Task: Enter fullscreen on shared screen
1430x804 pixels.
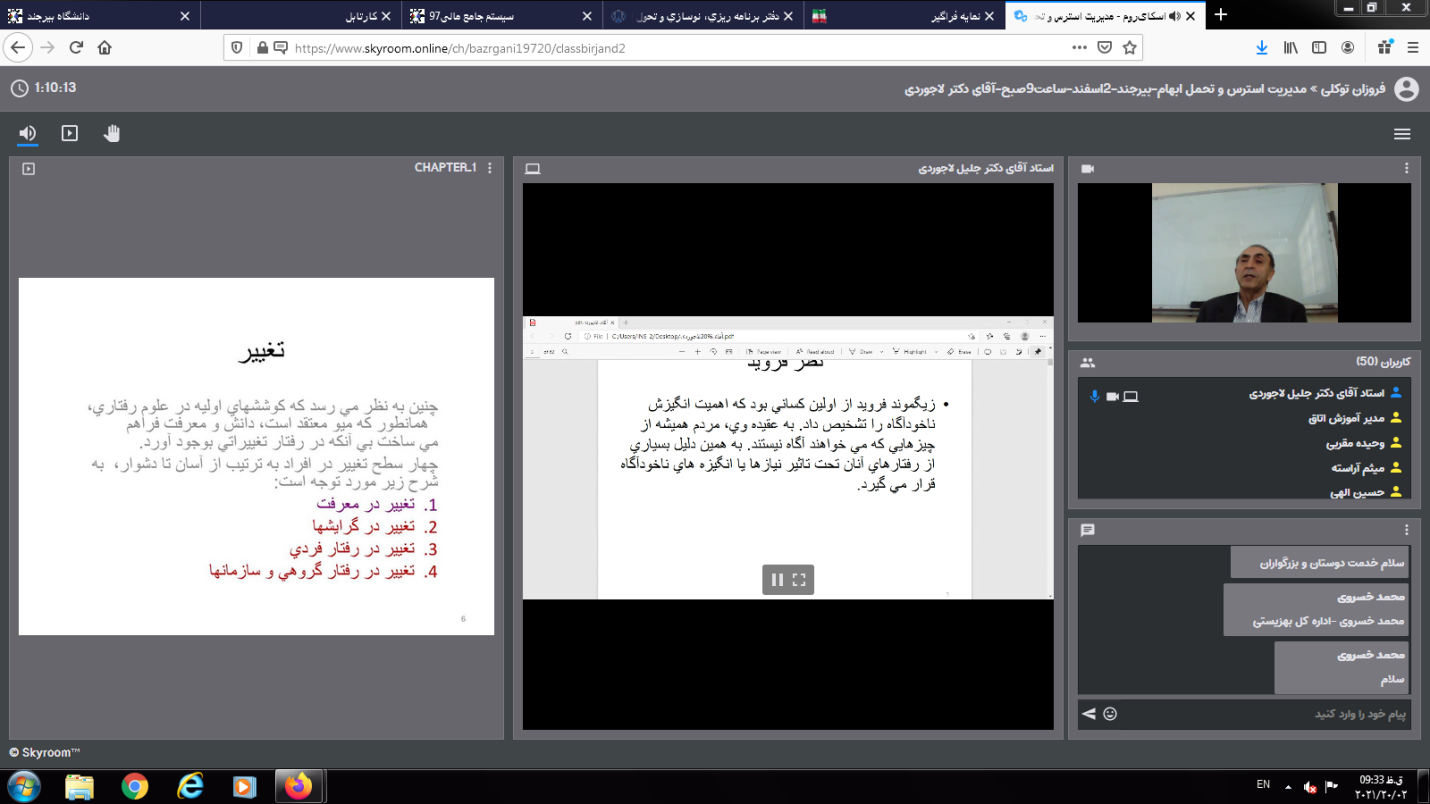Action: [799, 579]
